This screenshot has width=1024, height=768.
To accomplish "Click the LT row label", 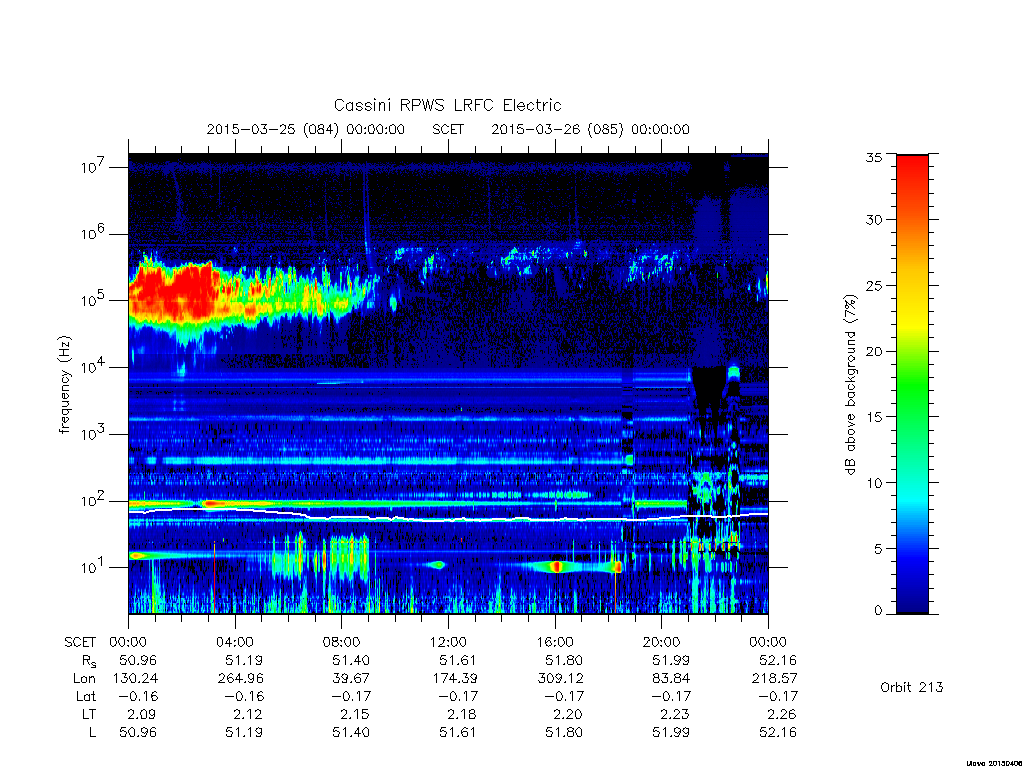I will point(89,714).
